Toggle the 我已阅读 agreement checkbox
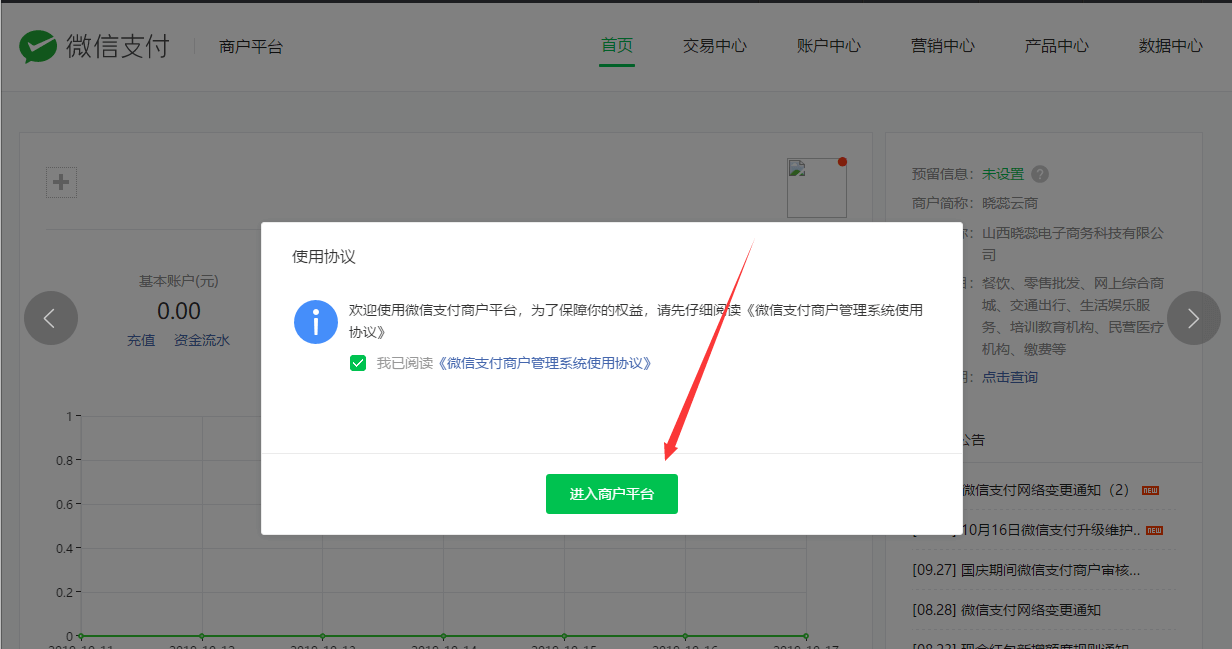The width and height of the screenshot is (1232, 649). 358,363
